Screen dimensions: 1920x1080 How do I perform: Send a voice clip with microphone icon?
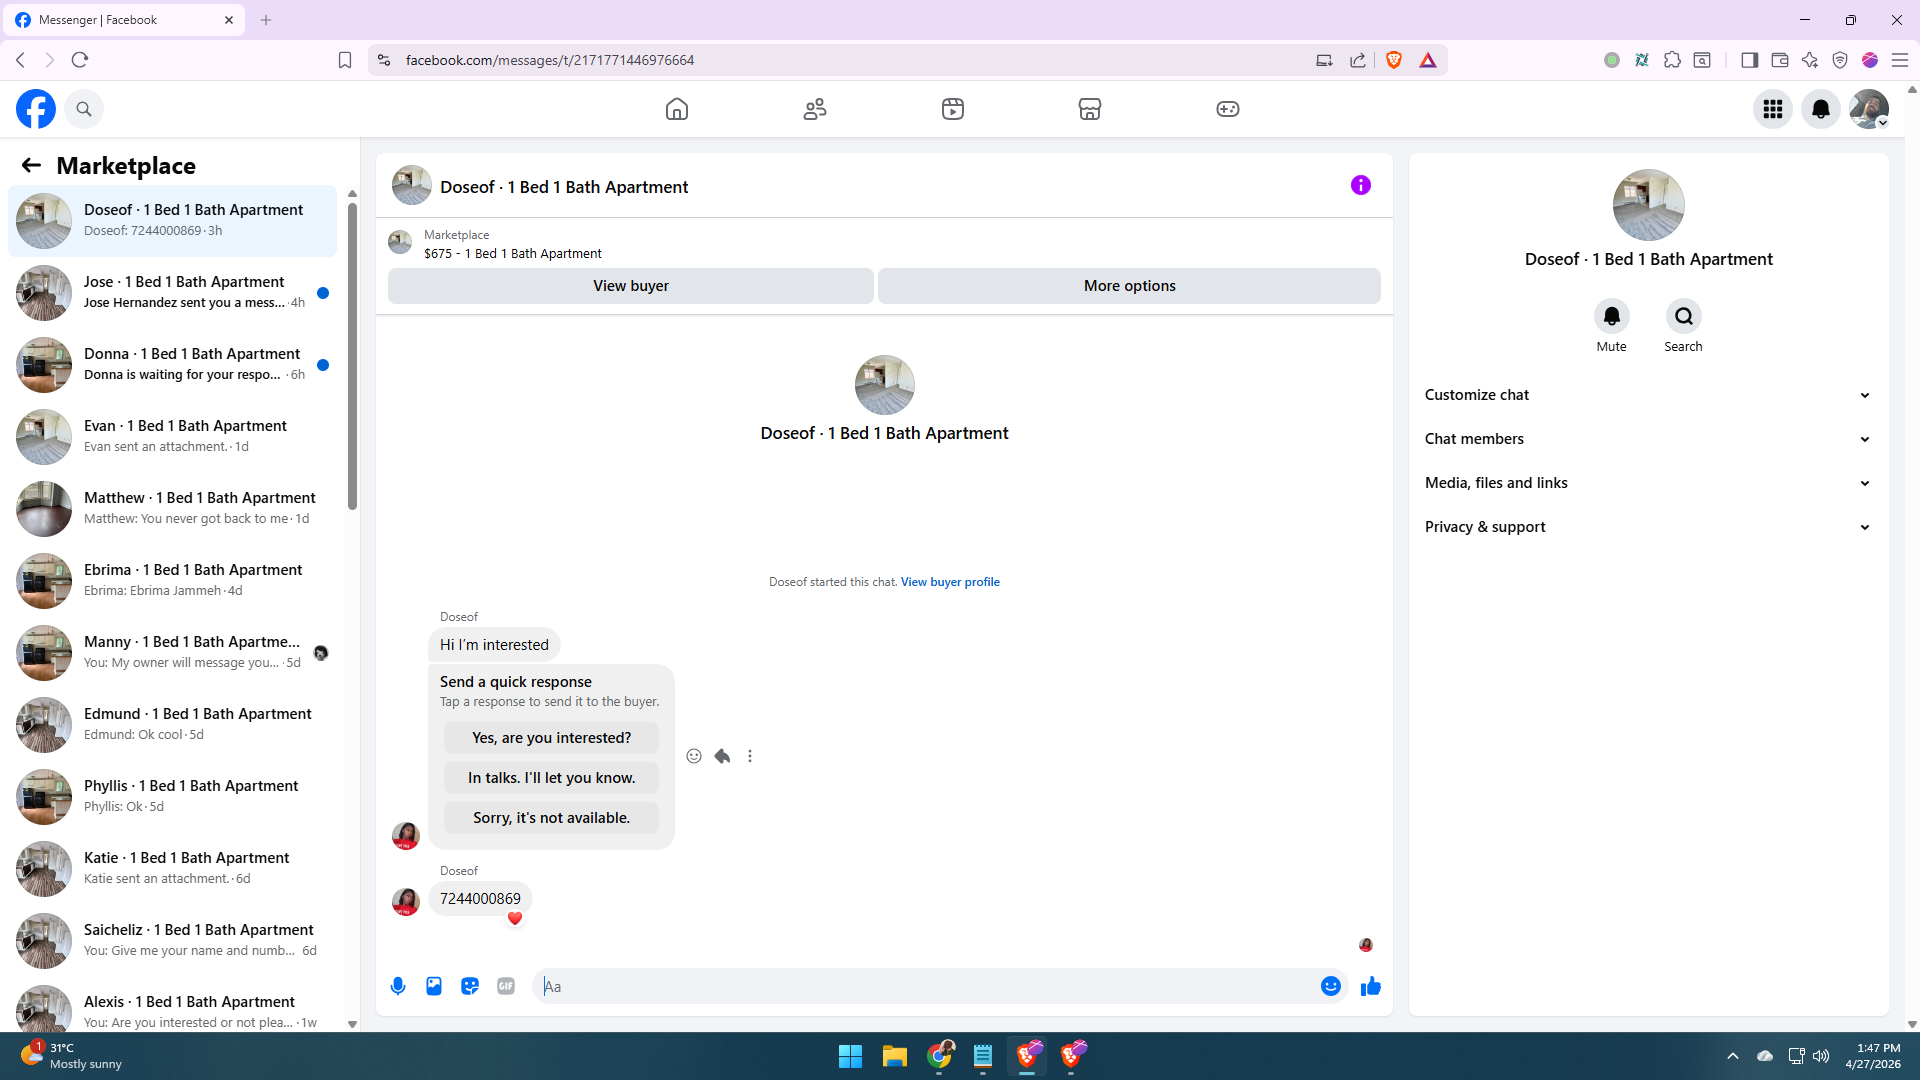coord(398,986)
